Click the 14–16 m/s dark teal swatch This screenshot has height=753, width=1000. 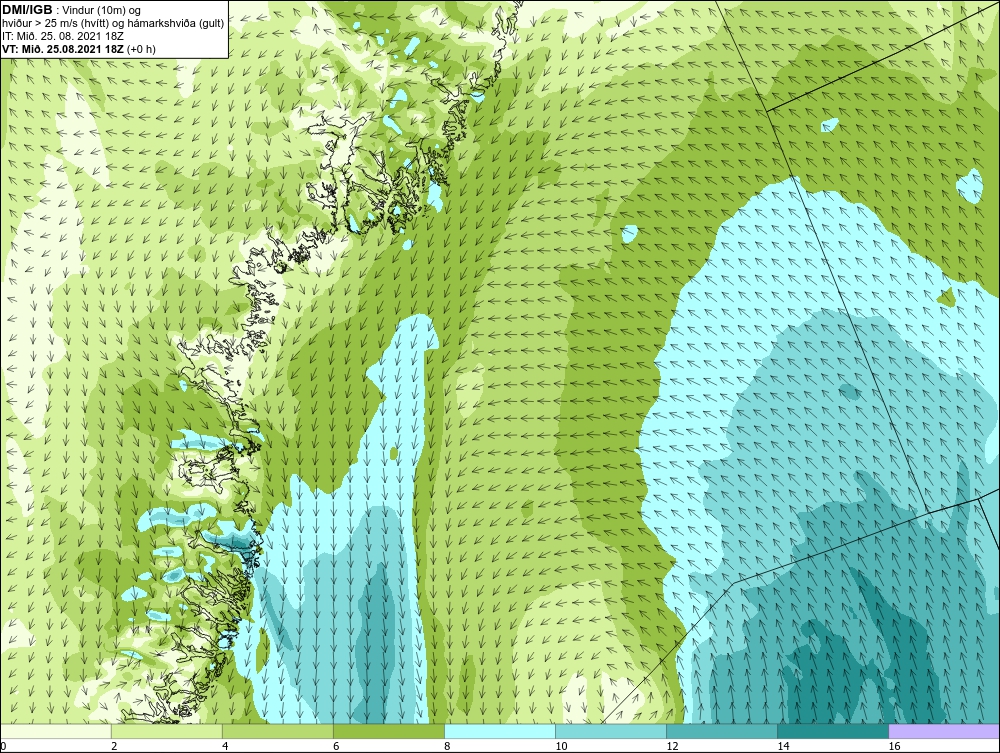click(x=833, y=731)
